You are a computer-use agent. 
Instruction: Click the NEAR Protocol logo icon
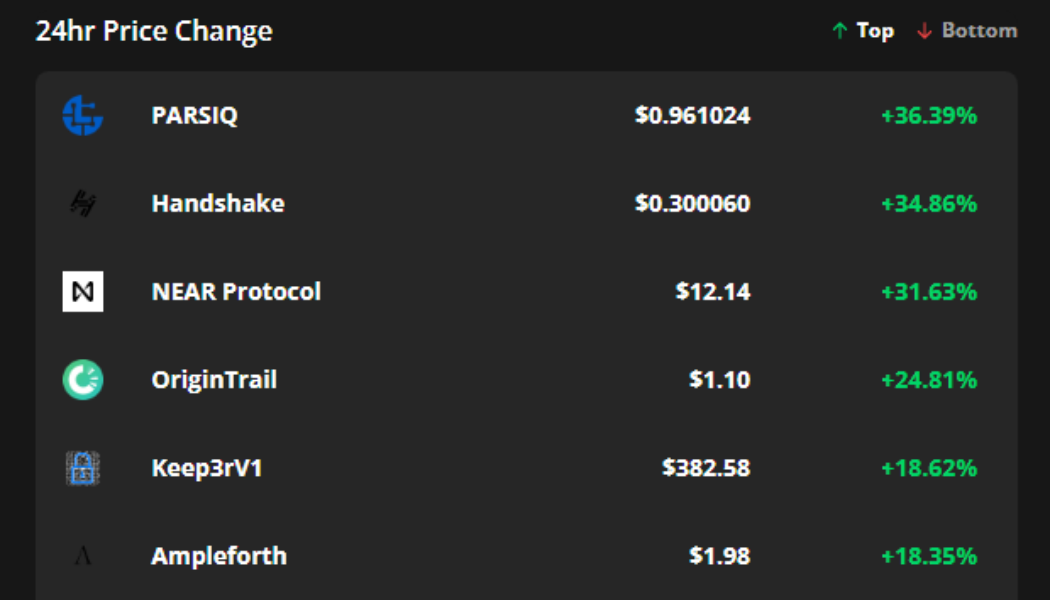pos(83,292)
